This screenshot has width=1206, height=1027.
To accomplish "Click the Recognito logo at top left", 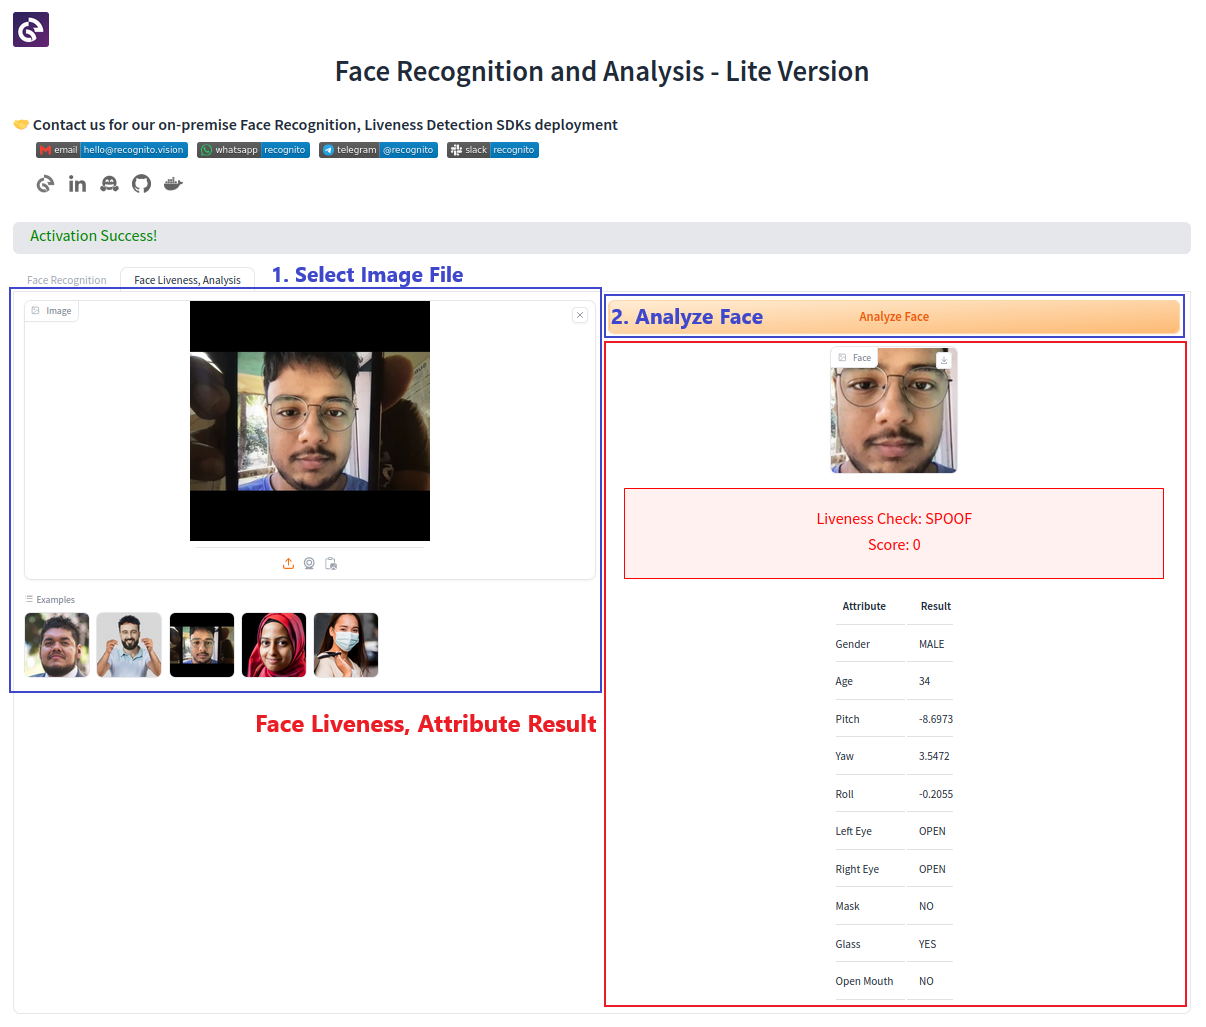I will tap(31, 30).
